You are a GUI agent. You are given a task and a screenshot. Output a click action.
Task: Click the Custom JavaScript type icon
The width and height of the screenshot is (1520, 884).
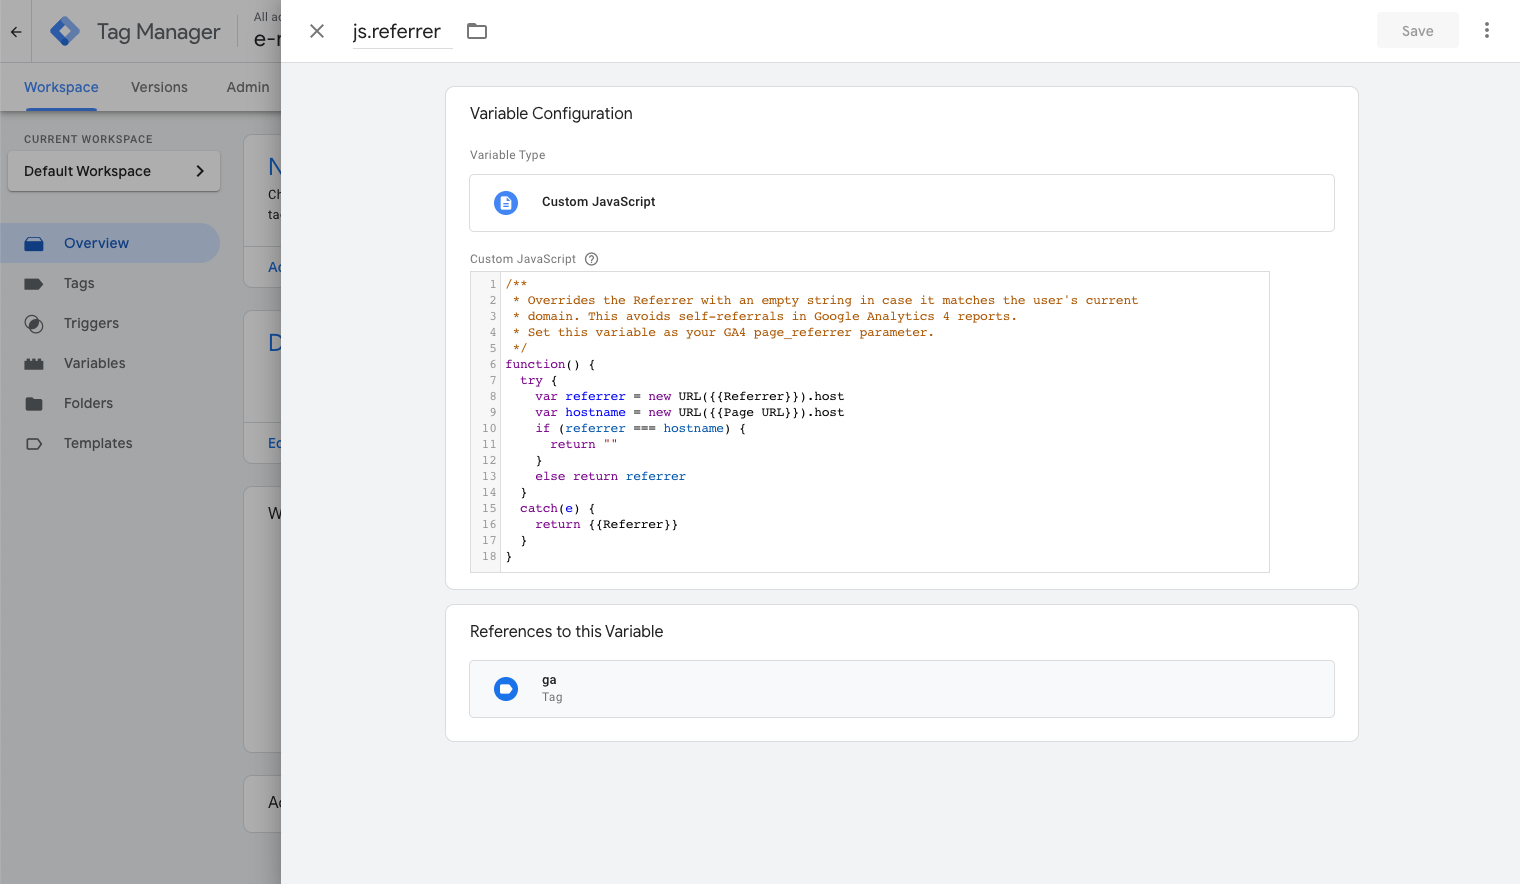[x=506, y=203]
